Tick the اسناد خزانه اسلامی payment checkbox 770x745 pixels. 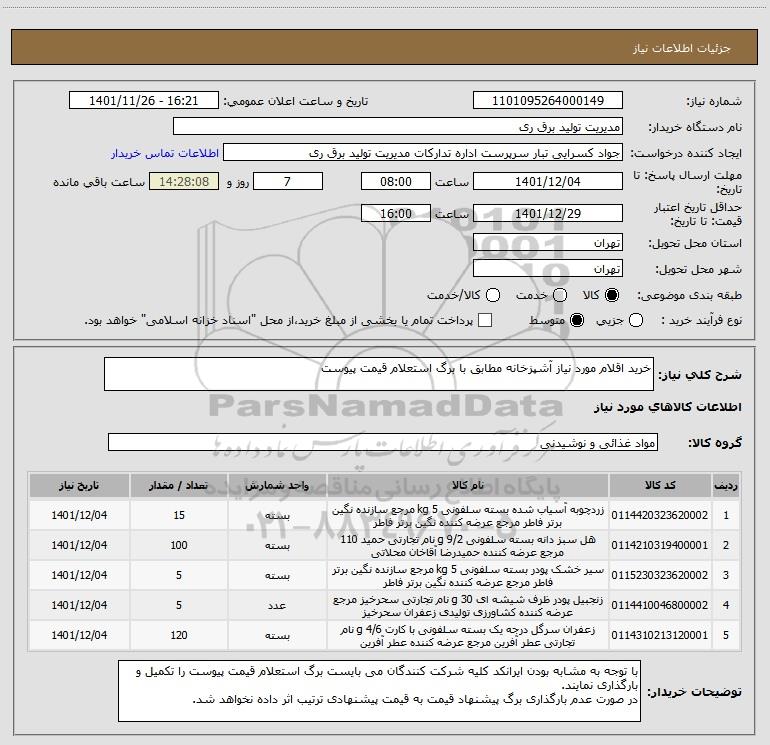485,320
